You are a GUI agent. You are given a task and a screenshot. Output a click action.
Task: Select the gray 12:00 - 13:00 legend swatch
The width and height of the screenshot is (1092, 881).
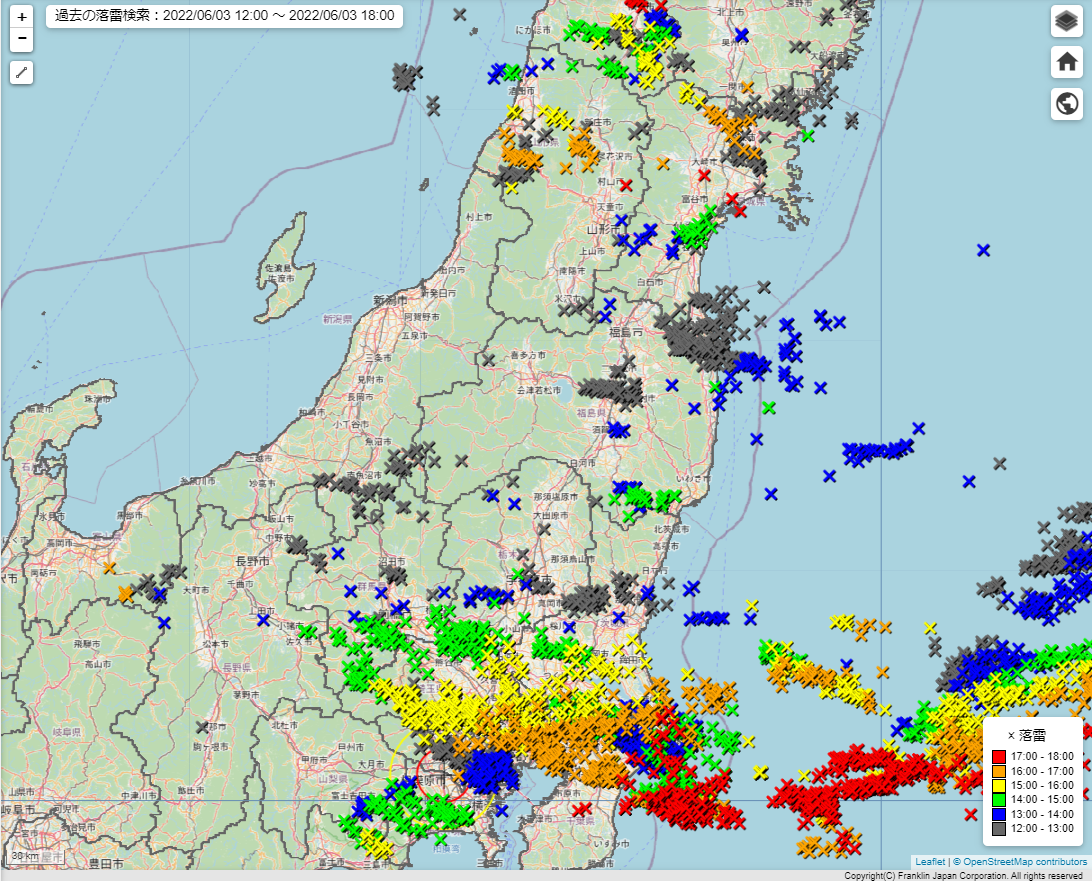click(999, 828)
